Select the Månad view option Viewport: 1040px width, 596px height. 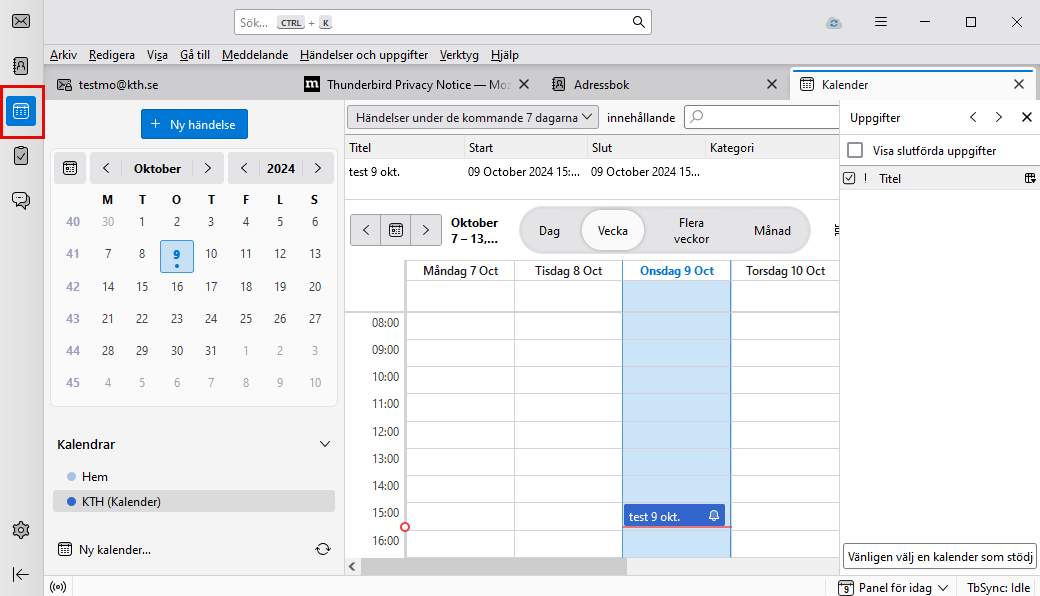coord(771,231)
